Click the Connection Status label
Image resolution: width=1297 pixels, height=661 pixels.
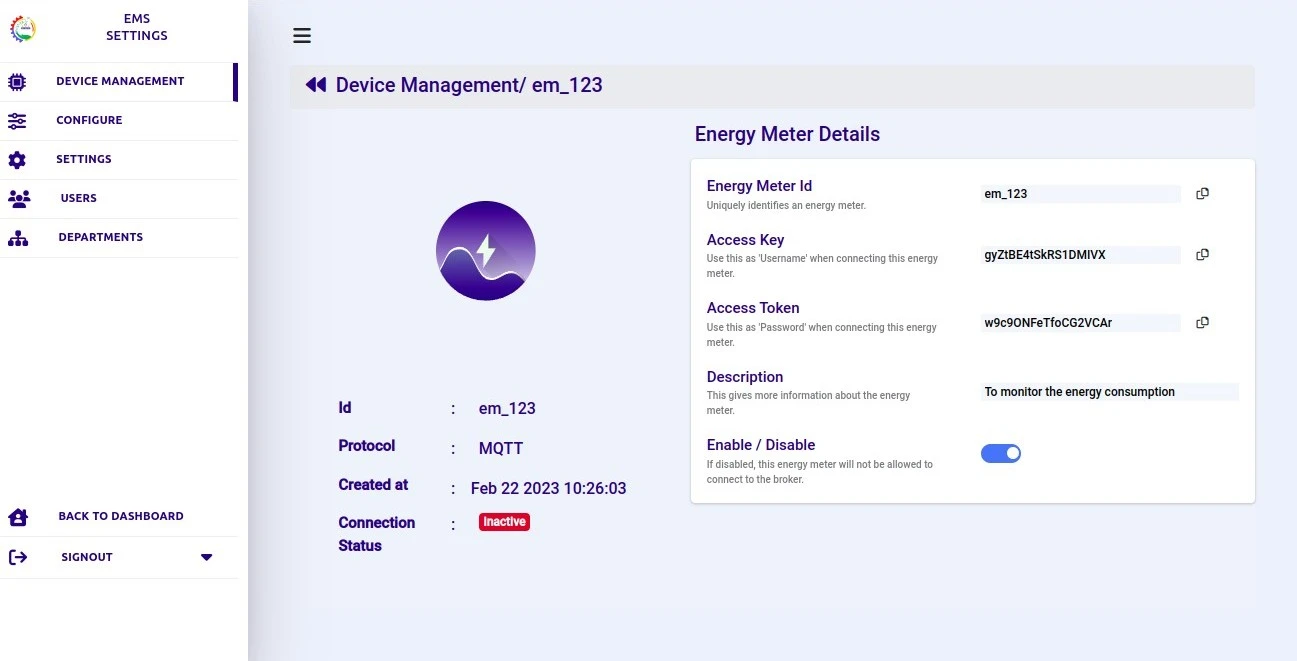pos(377,534)
